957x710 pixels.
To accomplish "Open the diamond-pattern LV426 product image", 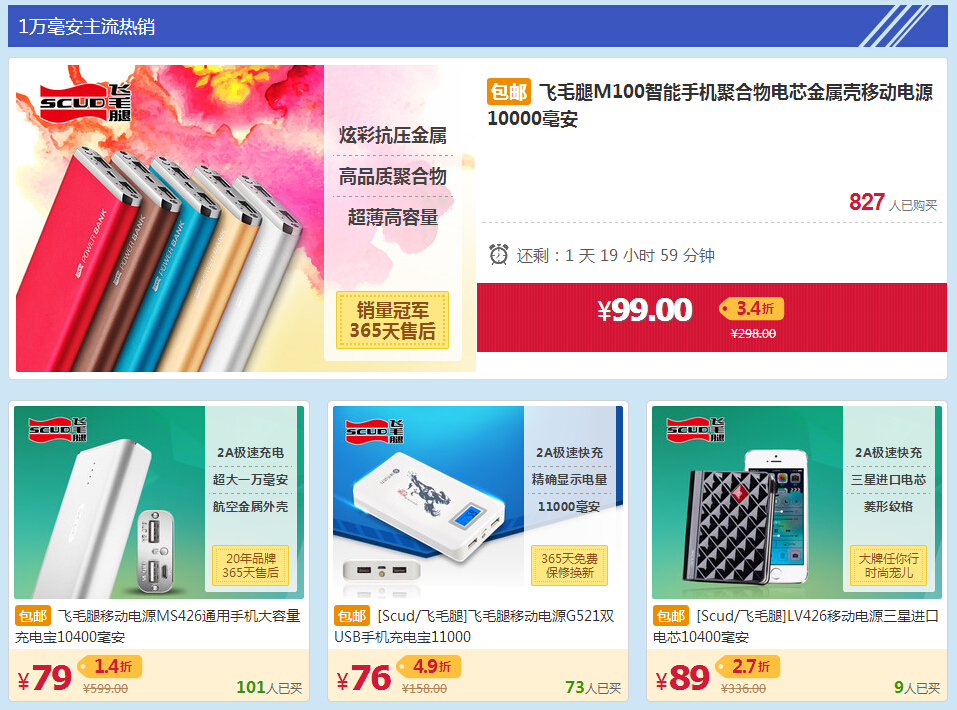I will tap(796, 502).
